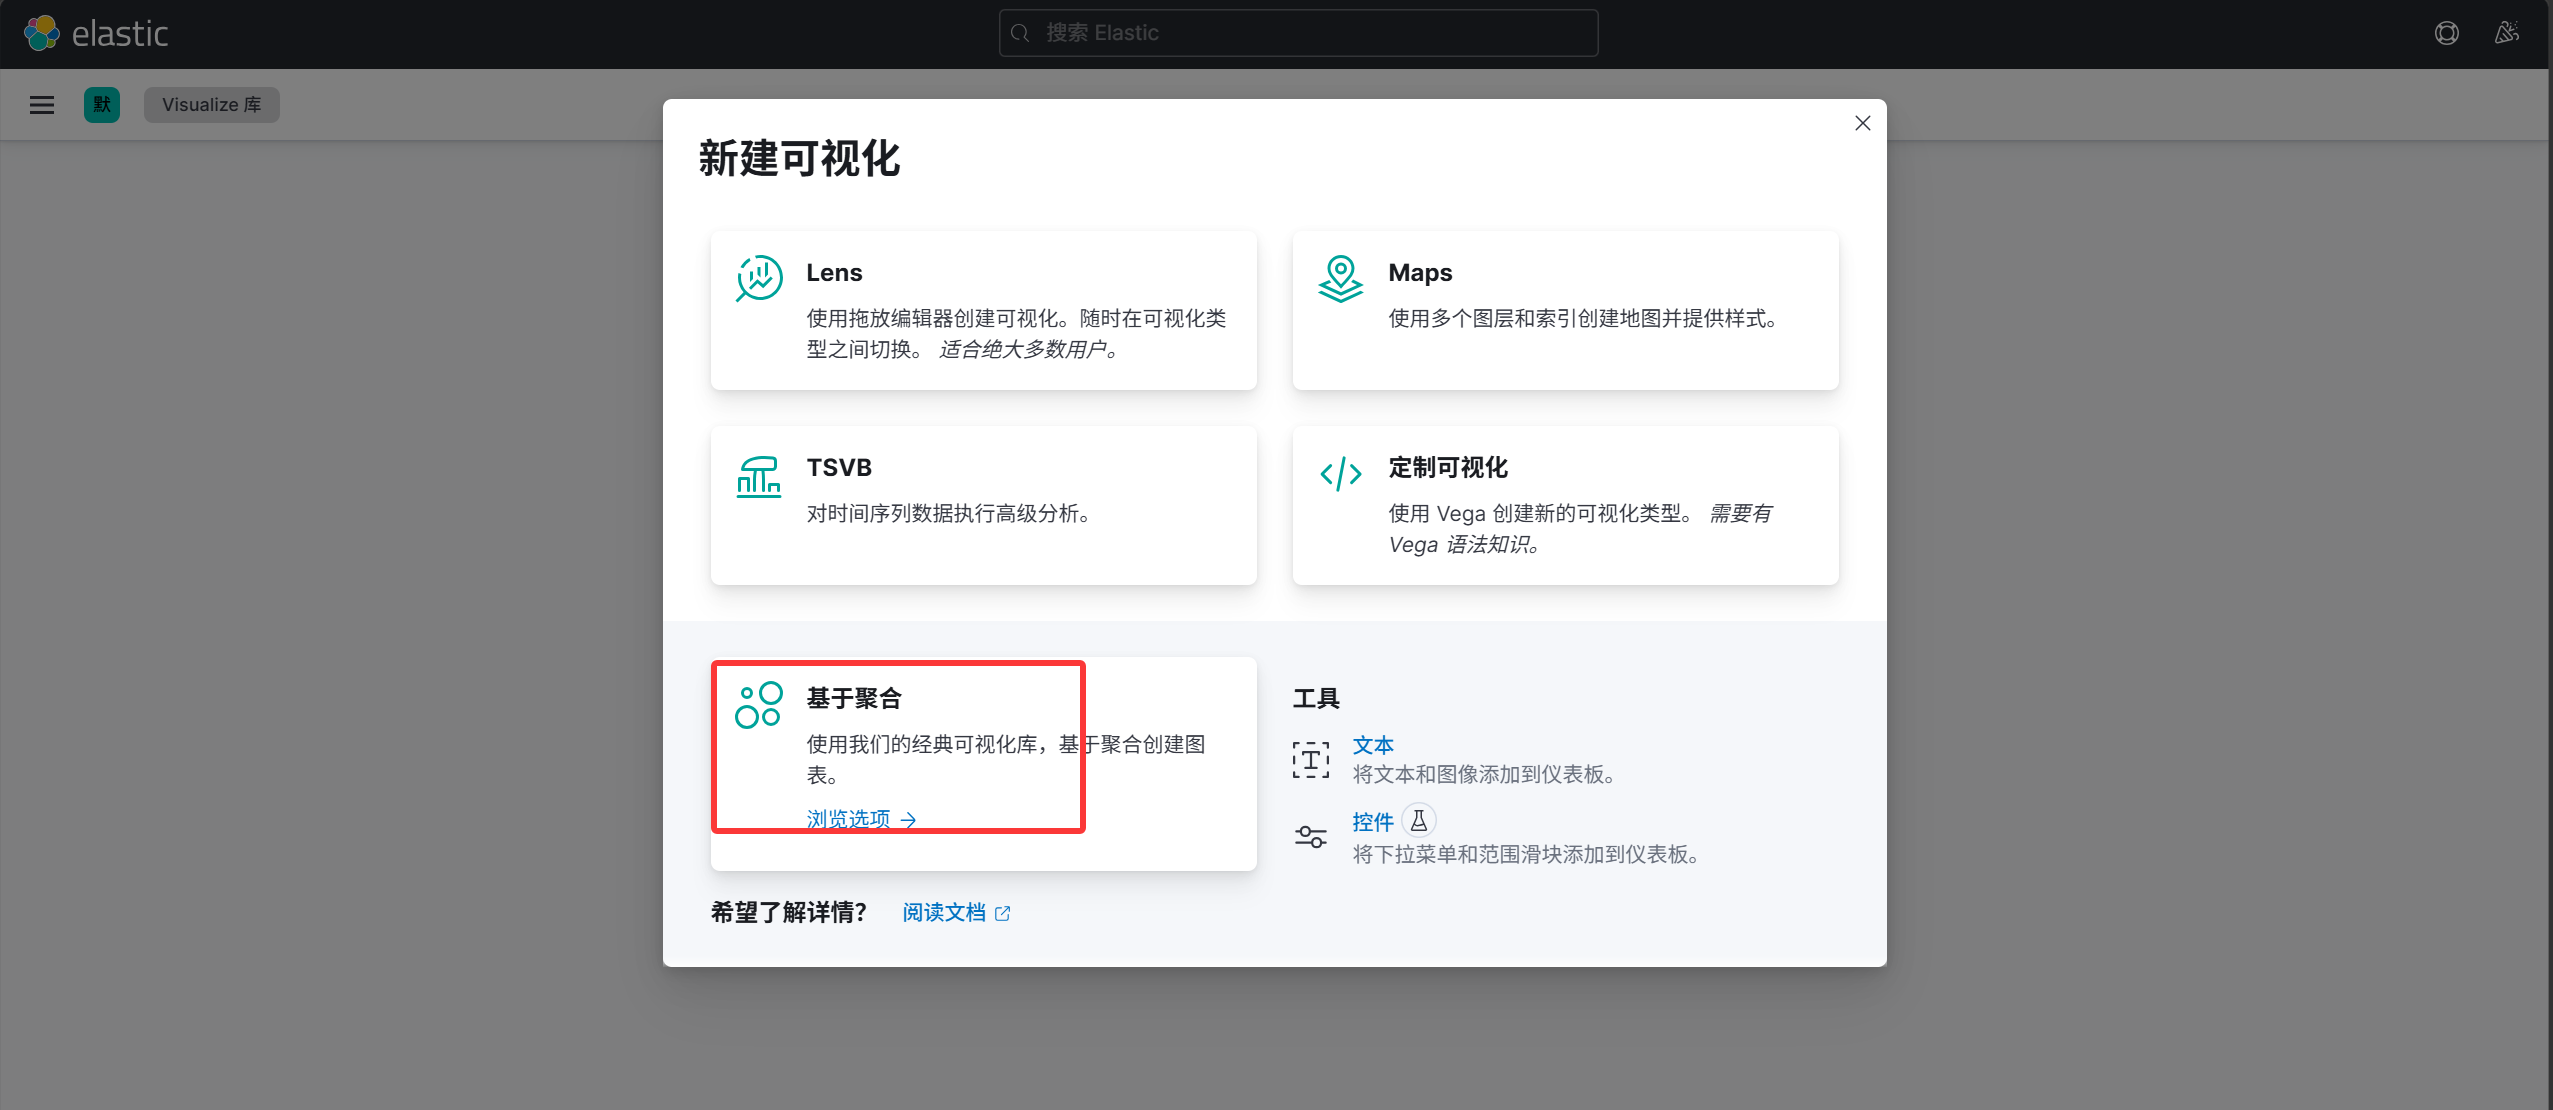Open the hamburger navigation menu
Image resolution: width=2553 pixels, height=1110 pixels.
click(x=42, y=105)
